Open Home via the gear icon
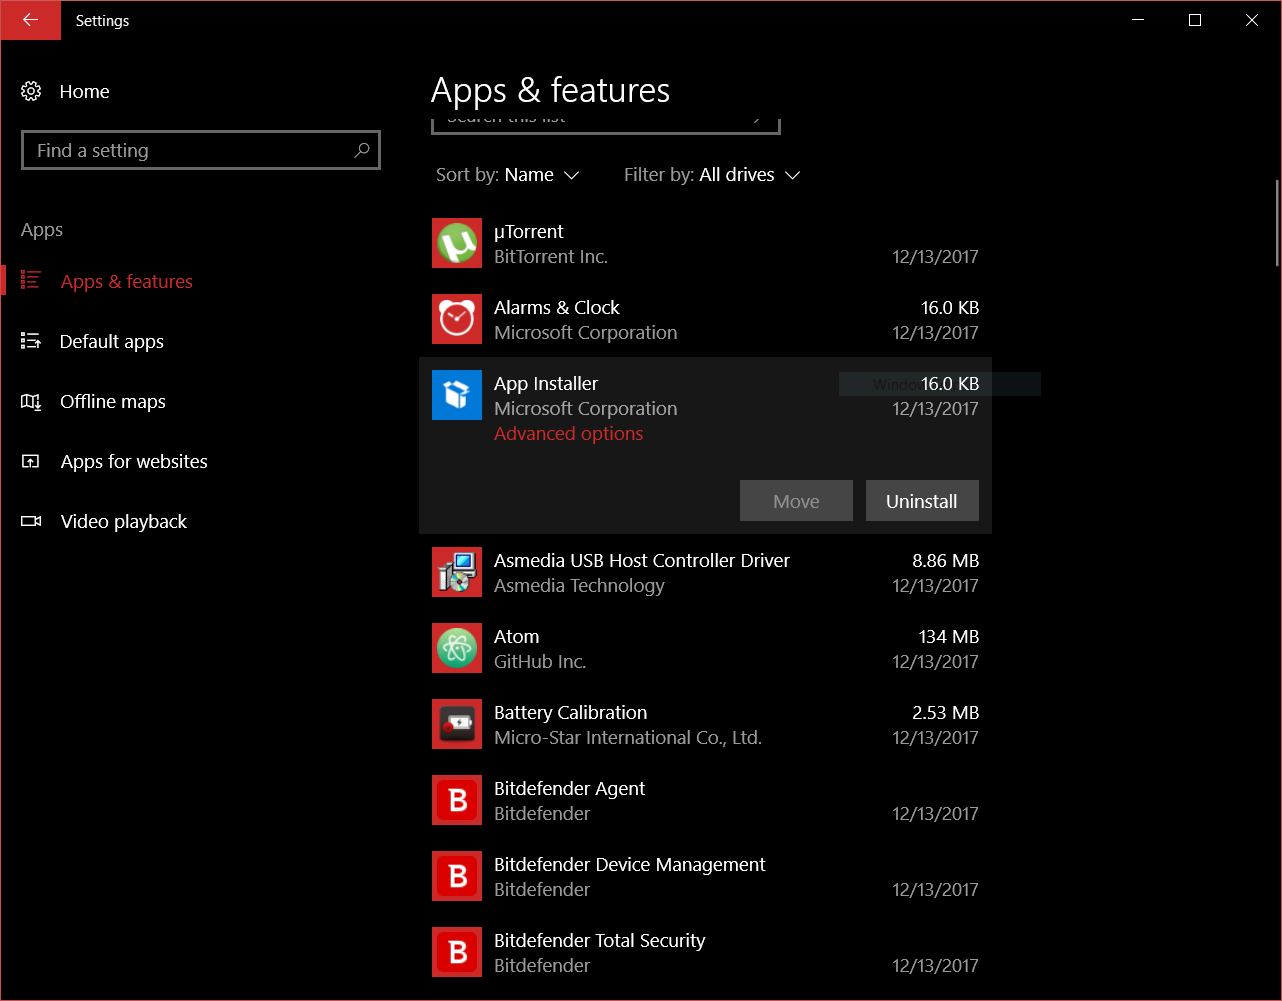 (31, 91)
